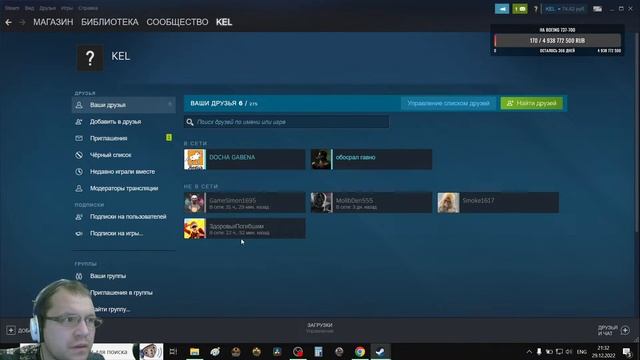640x360 pixels.
Task: Open the KEL profile tab in navigation
Action: (x=224, y=22)
